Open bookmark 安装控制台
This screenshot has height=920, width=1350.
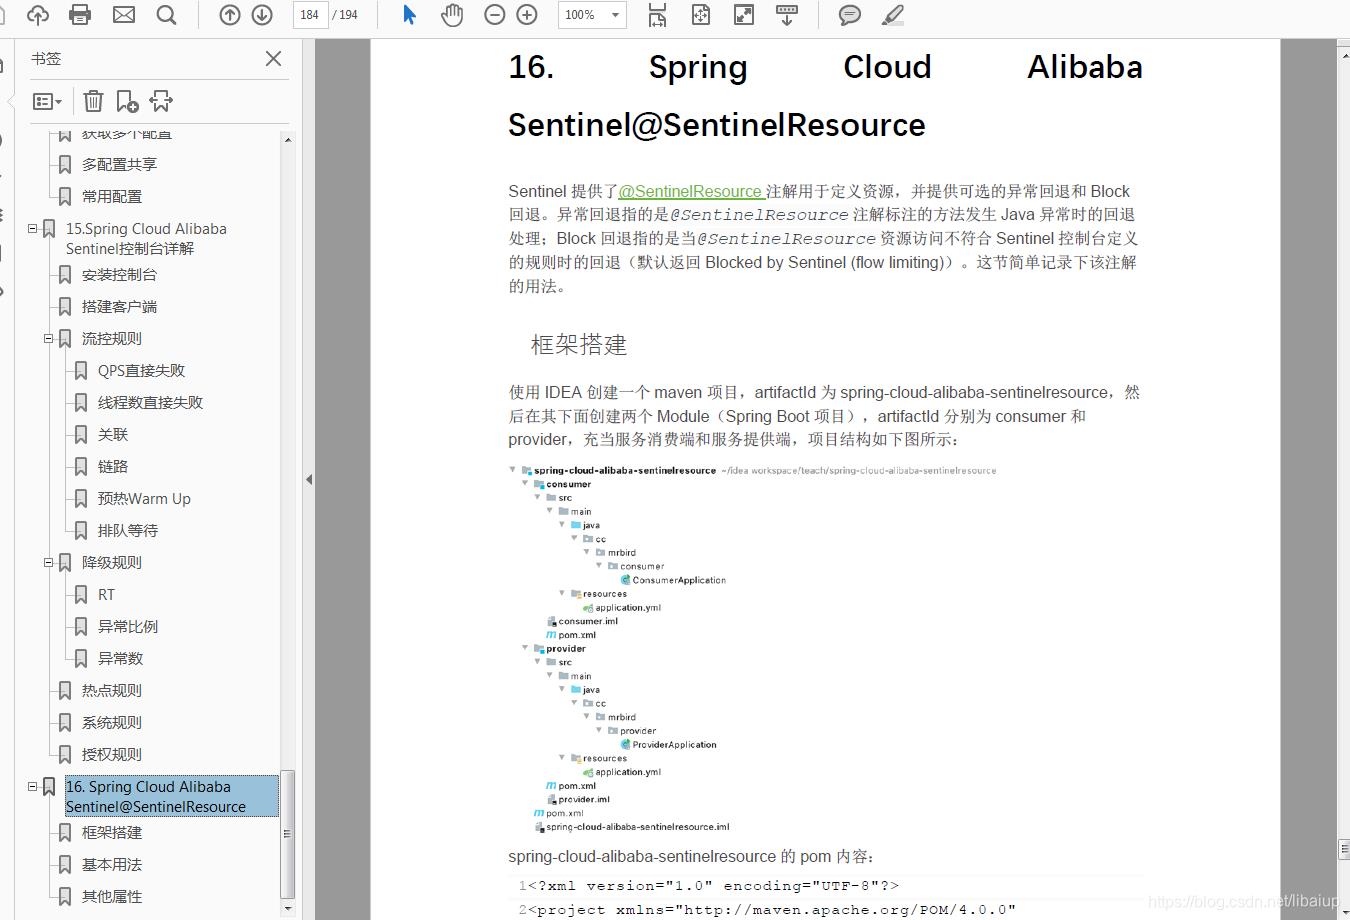(x=119, y=275)
